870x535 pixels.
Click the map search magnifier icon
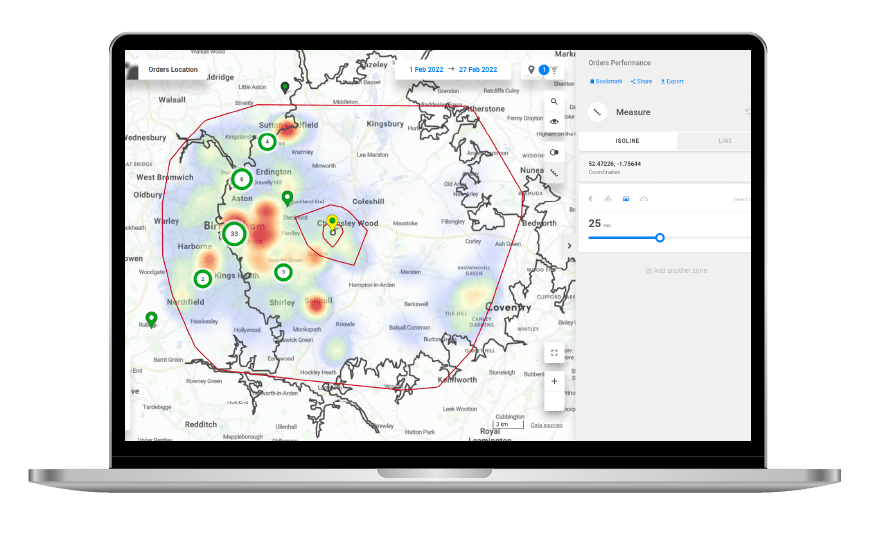pos(555,102)
